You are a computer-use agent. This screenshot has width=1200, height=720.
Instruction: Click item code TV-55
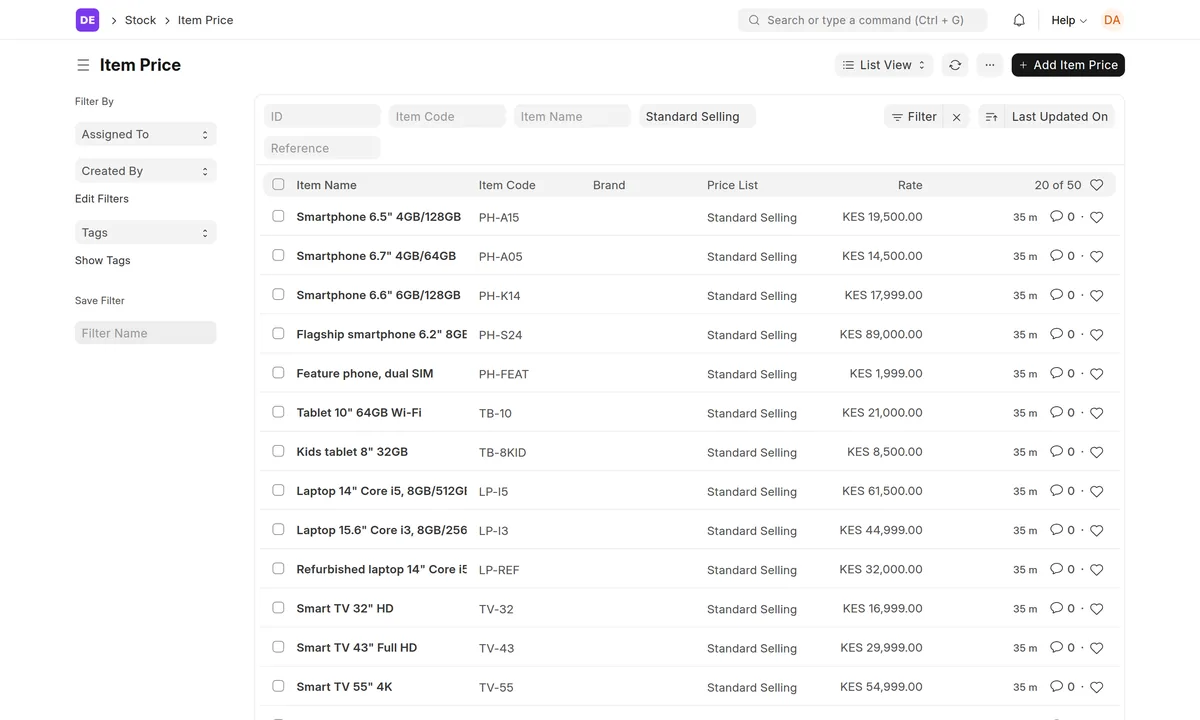click(496, 687)
